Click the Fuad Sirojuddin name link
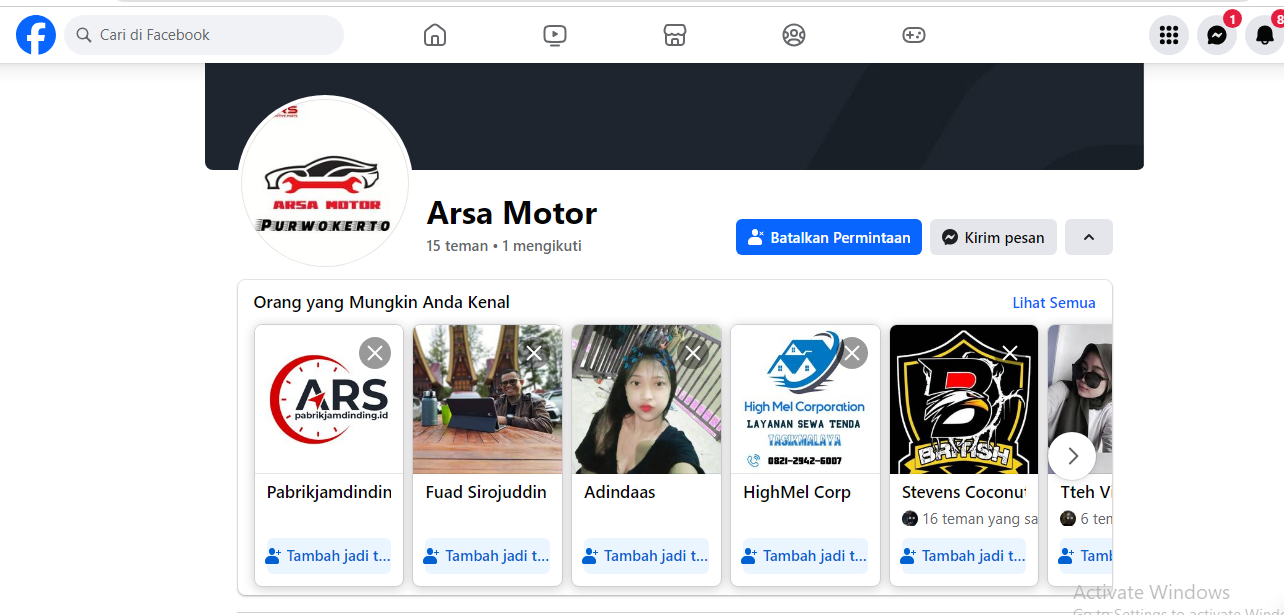The width and height of the screenshot is (1284, 615). [x=486, y=492]
